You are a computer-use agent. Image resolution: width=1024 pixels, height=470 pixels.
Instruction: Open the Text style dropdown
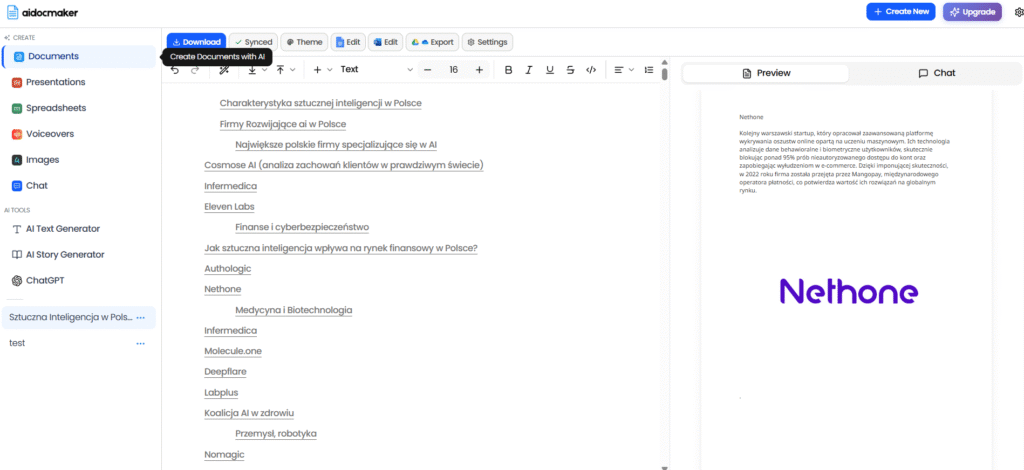pos(377,70)
